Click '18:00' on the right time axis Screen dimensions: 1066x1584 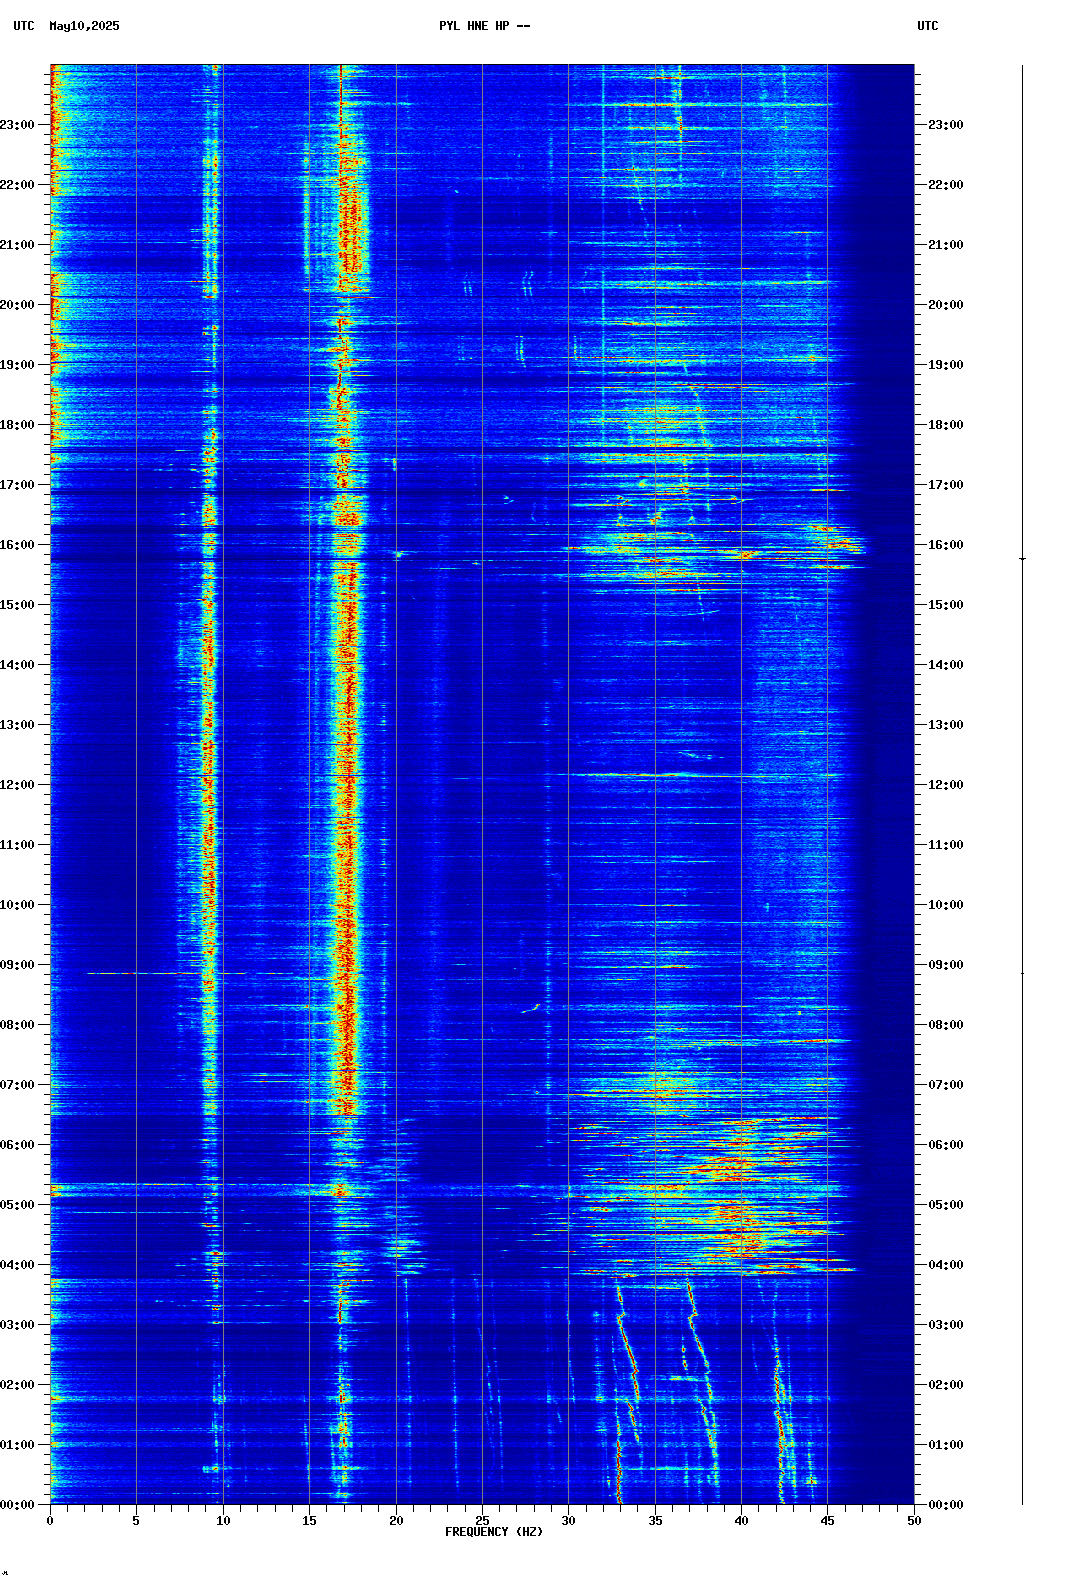946,425
